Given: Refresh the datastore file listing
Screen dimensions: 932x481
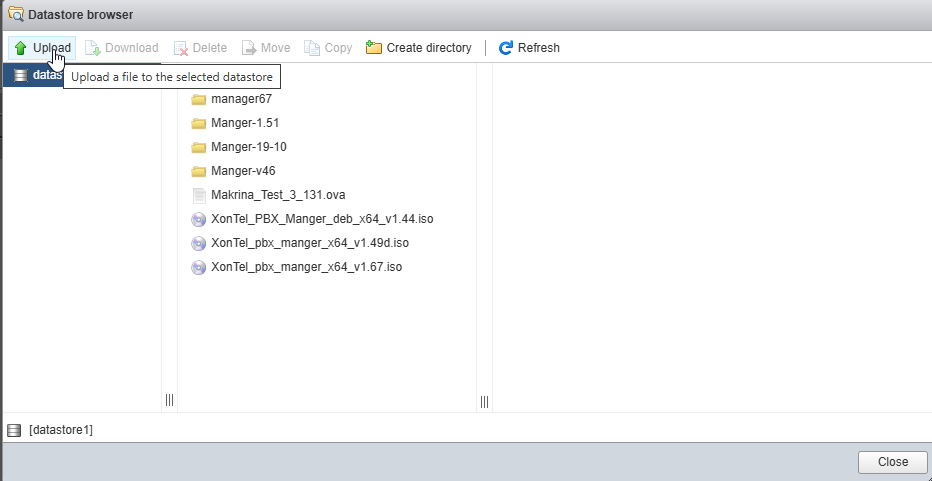Looking at the screenshot, I should (x=529, y=48).
